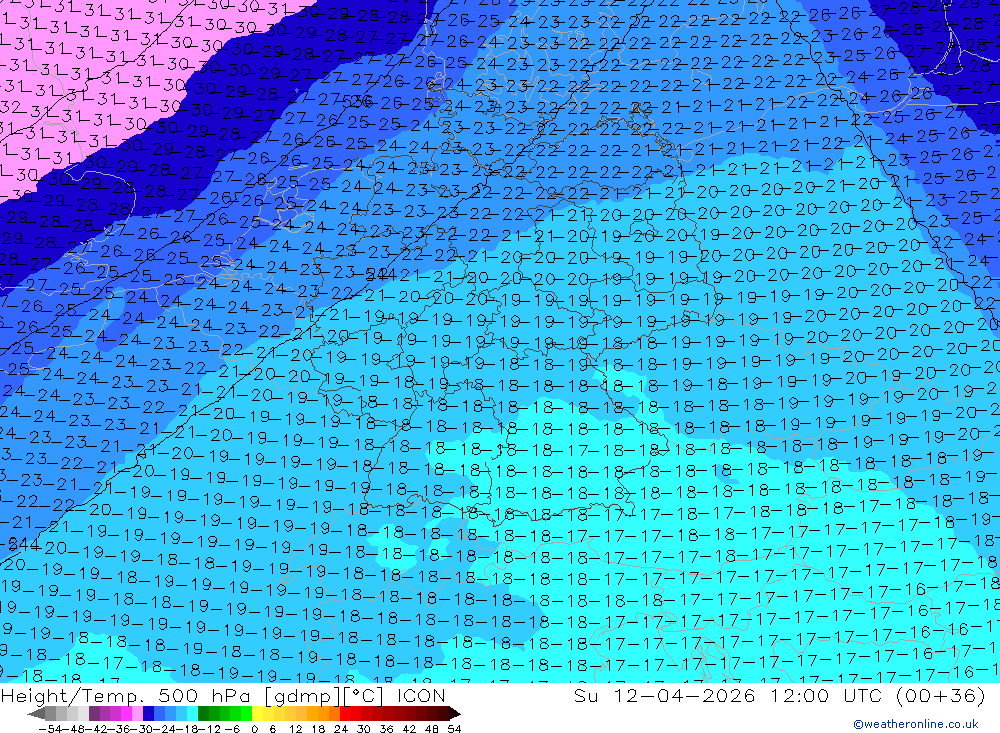The width and height of the screenshot is (1000, 733).
Task: Click the grey left arrow end of the legend
Action: 37,713
